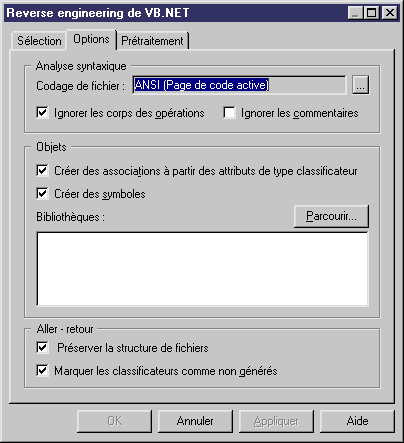Screen dimensions: 404x443
Task: Open file encoding ellipsis browse button
Action: (360, 85)
